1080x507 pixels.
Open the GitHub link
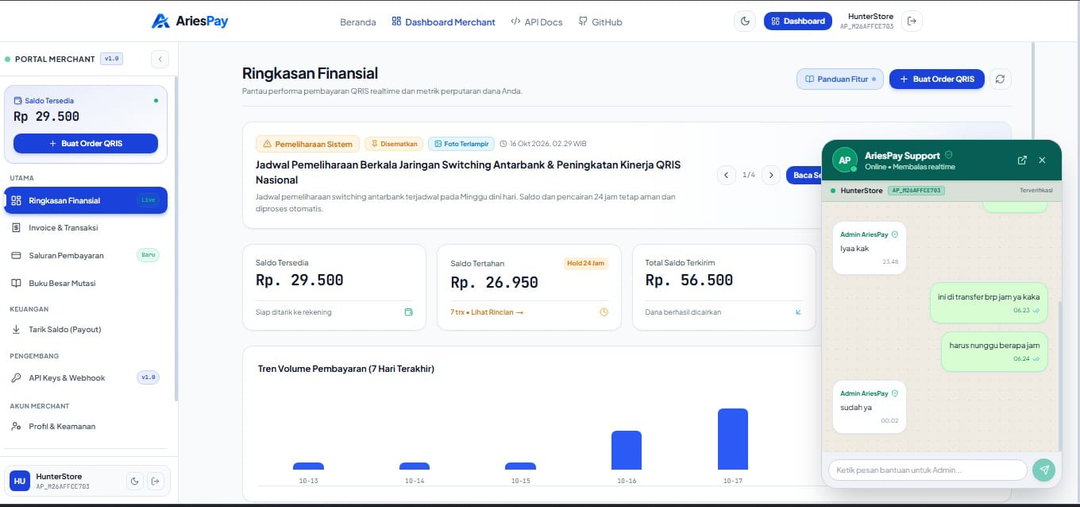coord(600,22)
